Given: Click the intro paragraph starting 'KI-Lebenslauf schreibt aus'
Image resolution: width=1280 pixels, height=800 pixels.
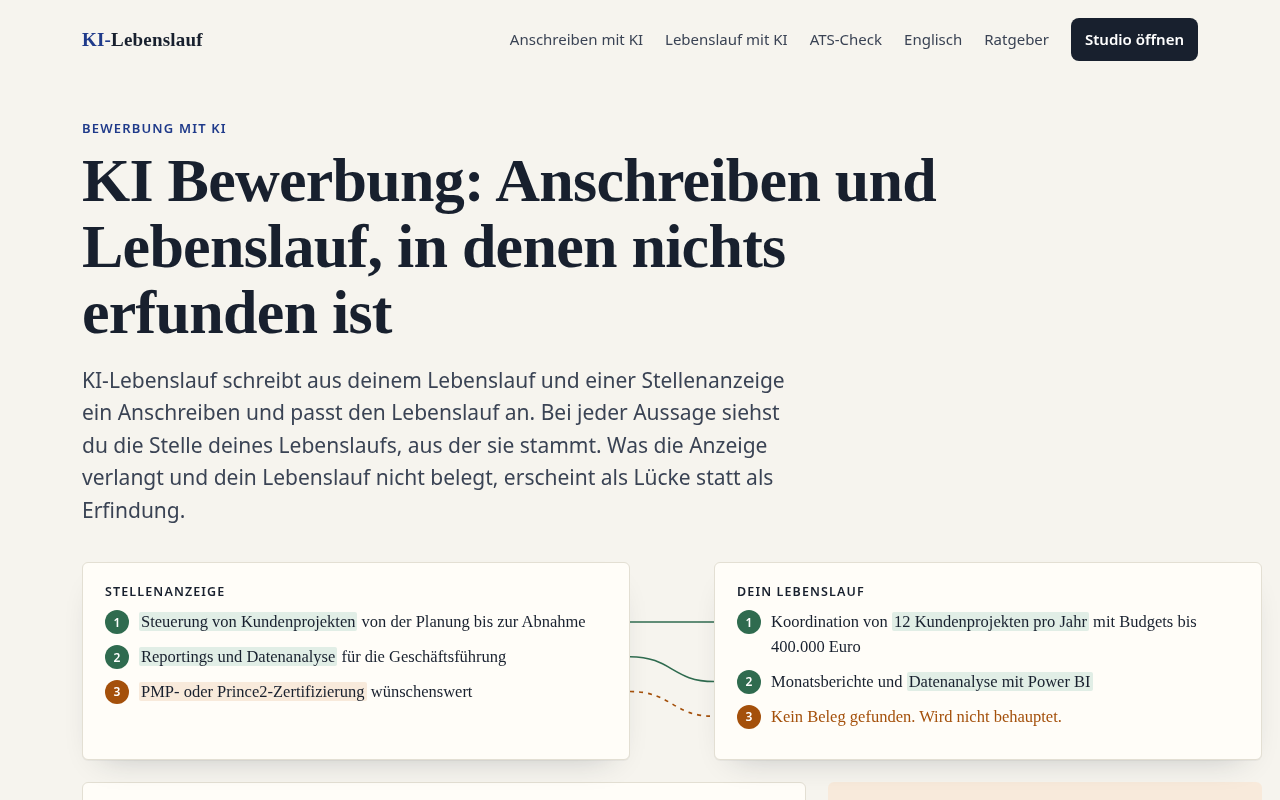Looking at the screenshot, I should [x=433, y=445].
